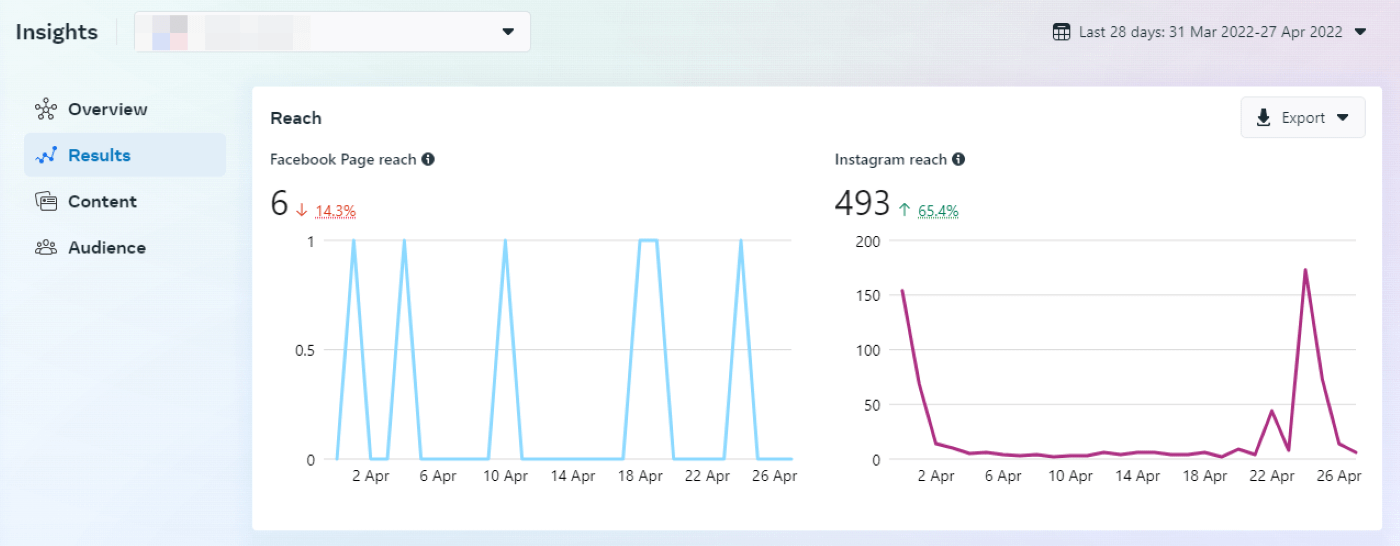
Task: Click info icon next to Instagram reach
Action: [958, 159]
